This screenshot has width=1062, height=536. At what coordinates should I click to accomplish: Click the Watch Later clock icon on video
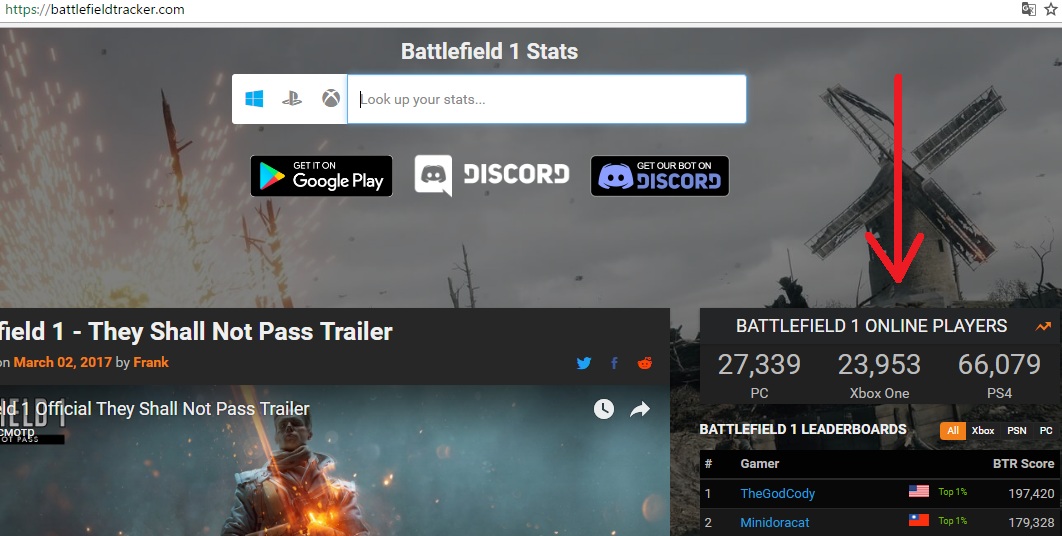[603, 409]
